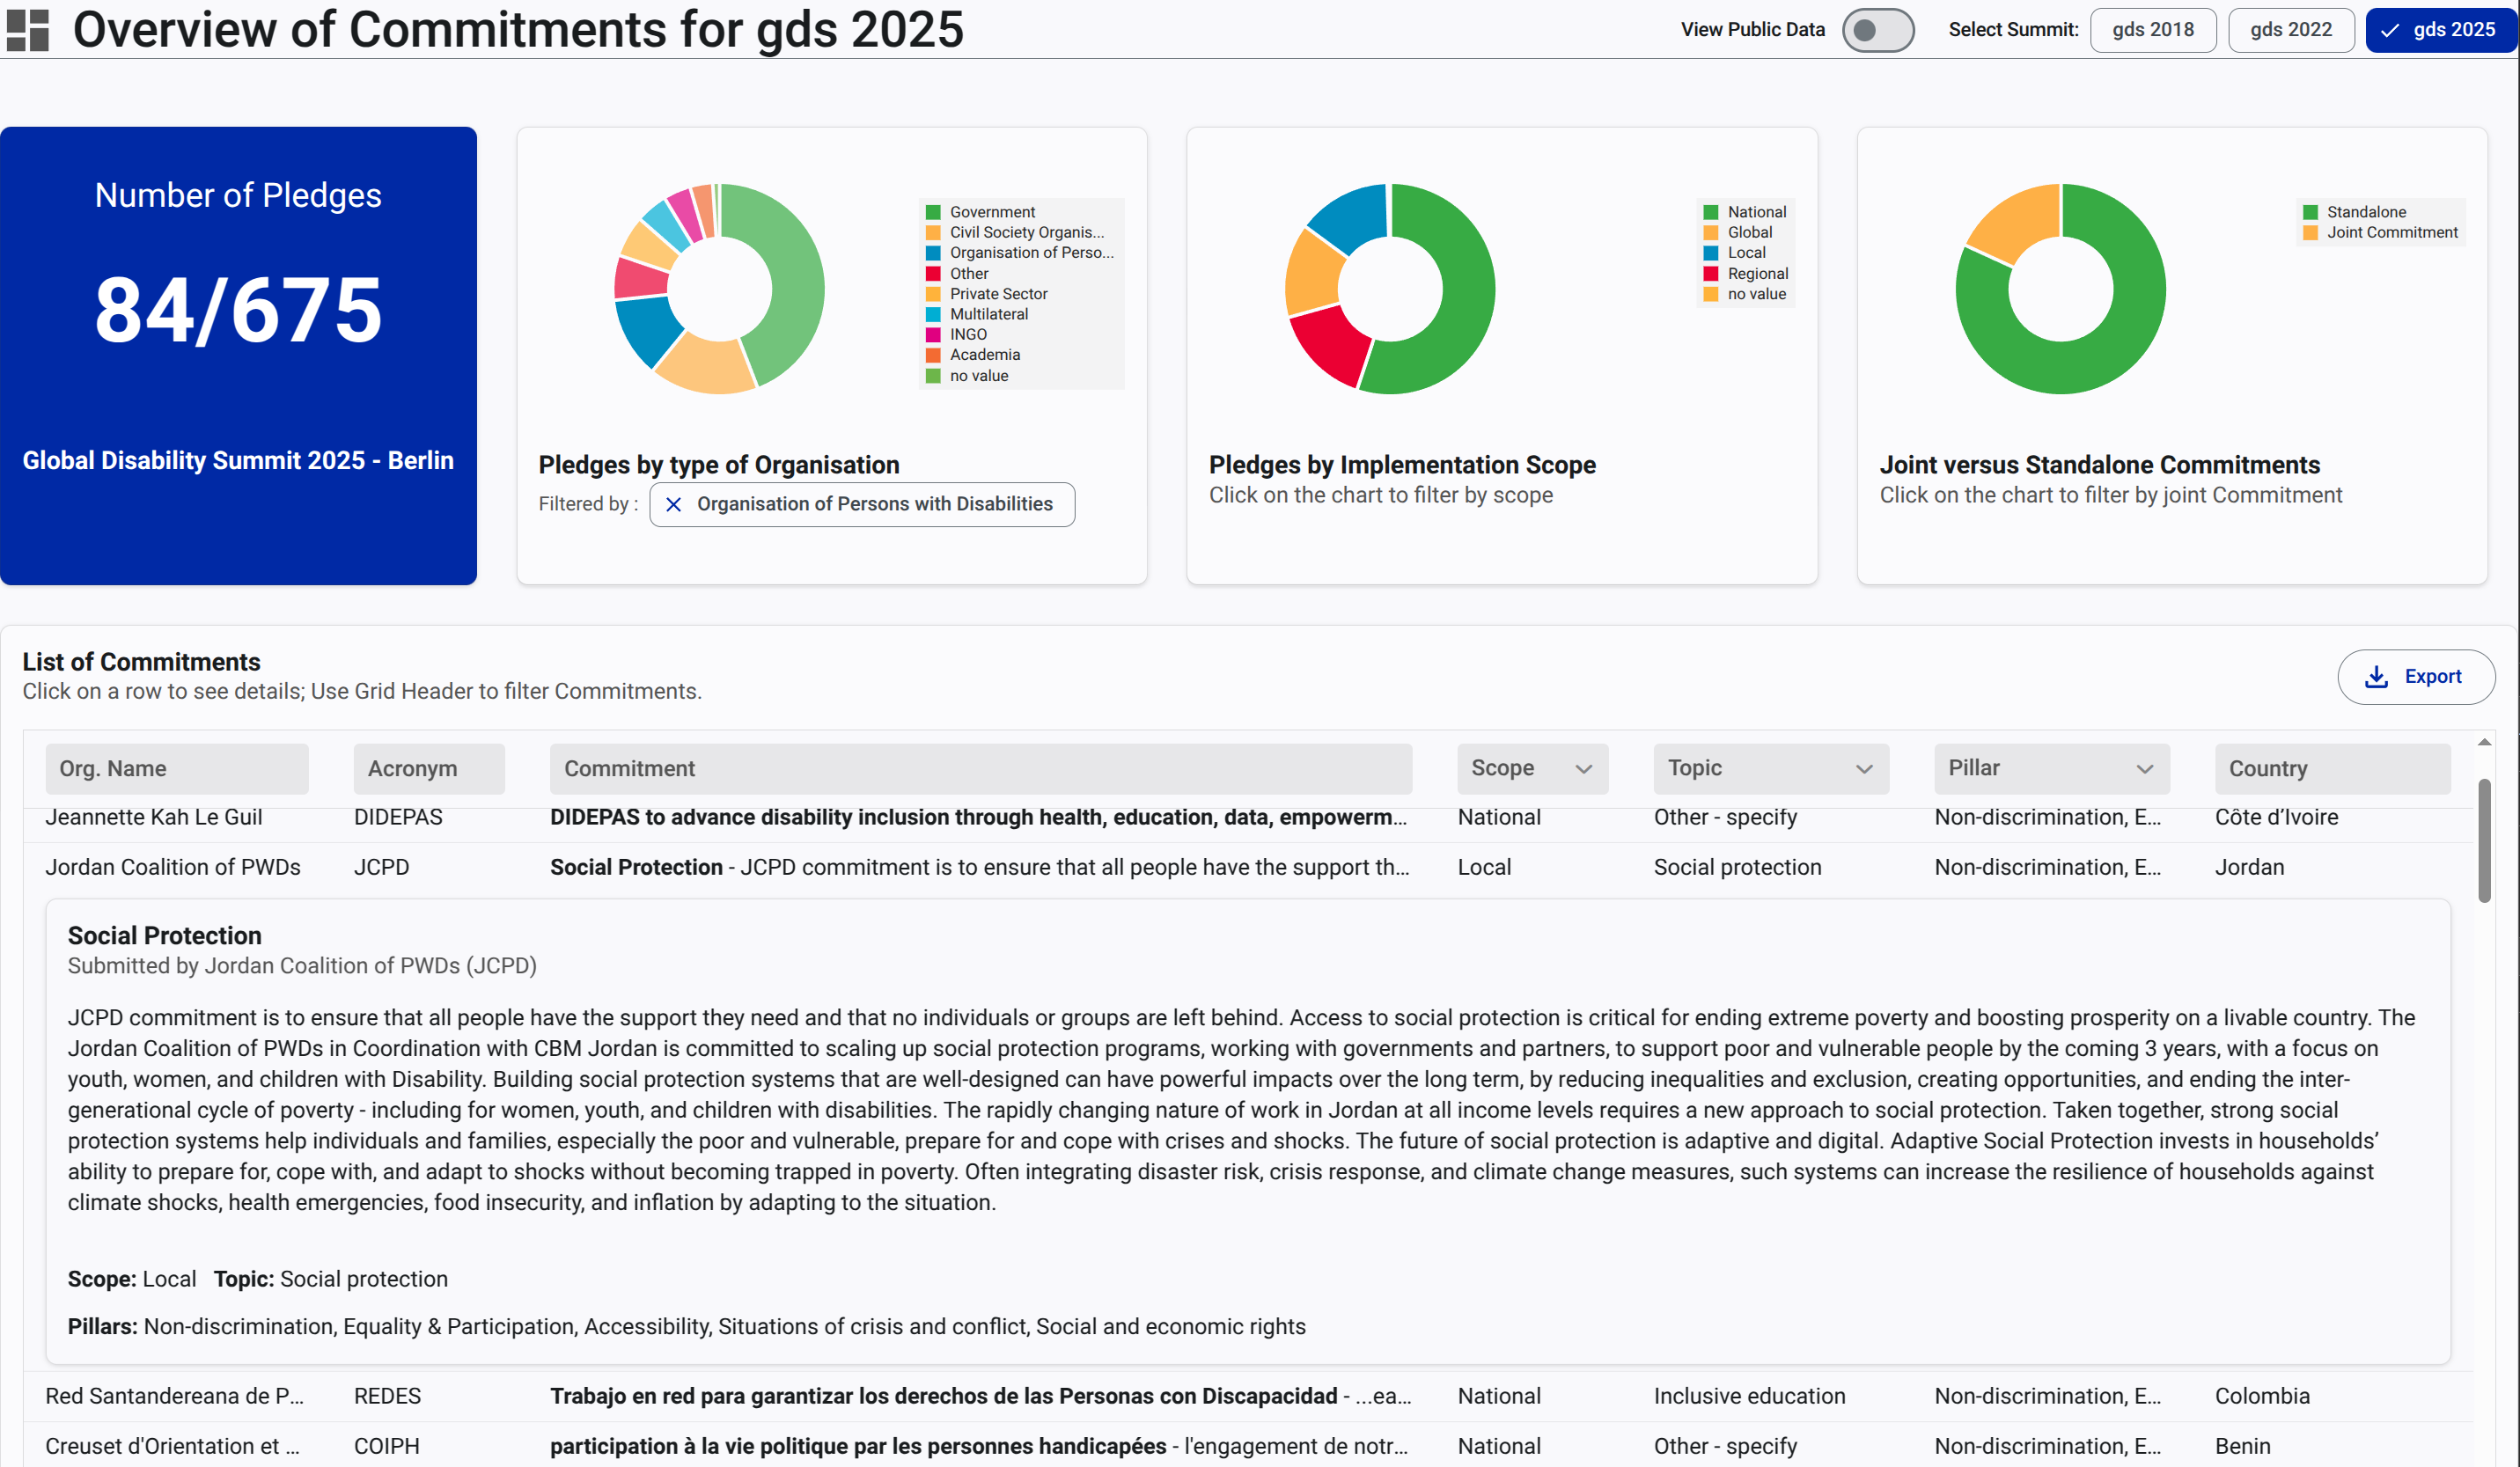Remove the Organisation of Persons with Disabilities filter
This screenshot has width=2520, height=1467.
(x=674, y=505)
